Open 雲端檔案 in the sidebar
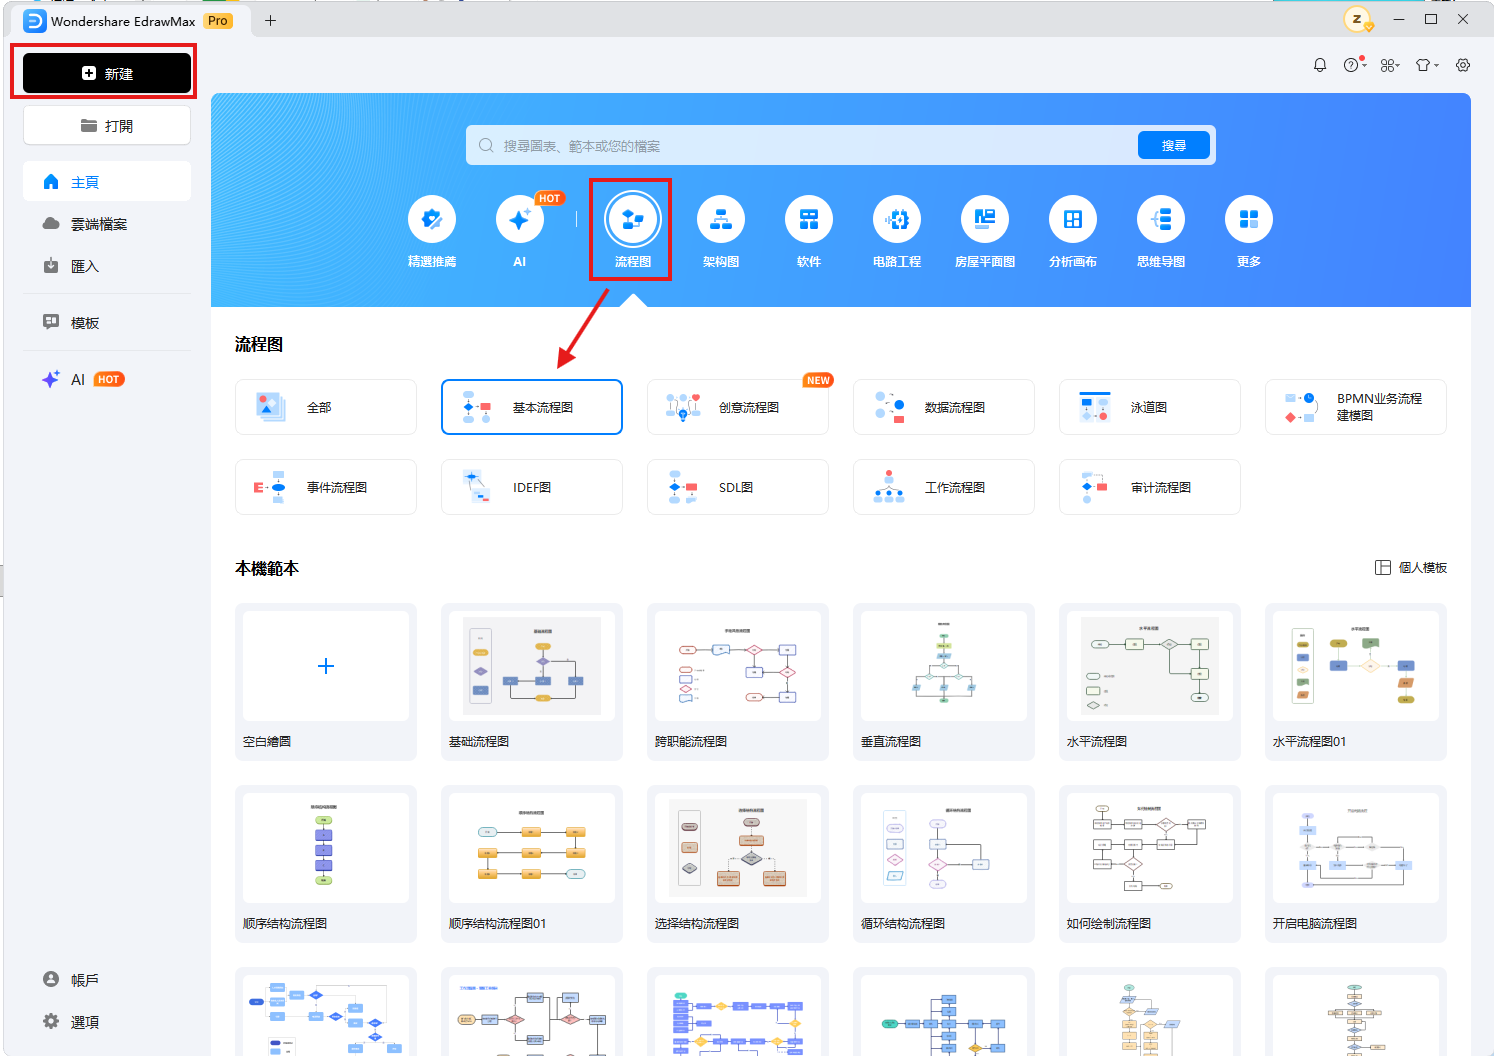The width and height of the screenshot is (1494, 1056). pyautogui.click(x=107, y=224)
